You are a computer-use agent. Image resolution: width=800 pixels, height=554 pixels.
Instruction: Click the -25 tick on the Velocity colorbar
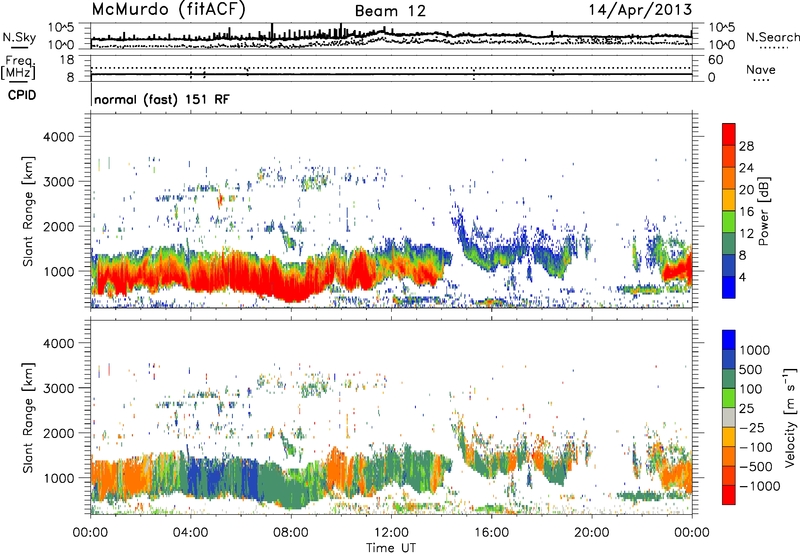coord(752,427)
